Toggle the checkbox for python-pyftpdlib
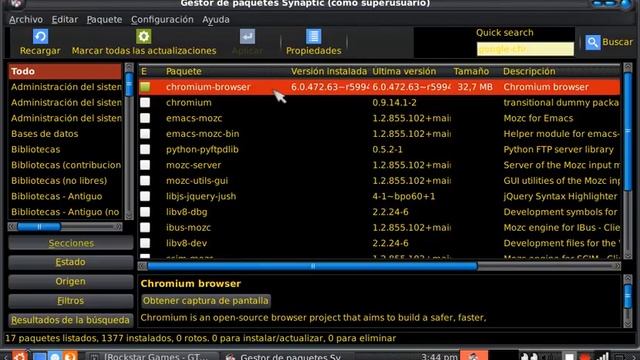The image size is (640, 360). pos(145,149)
